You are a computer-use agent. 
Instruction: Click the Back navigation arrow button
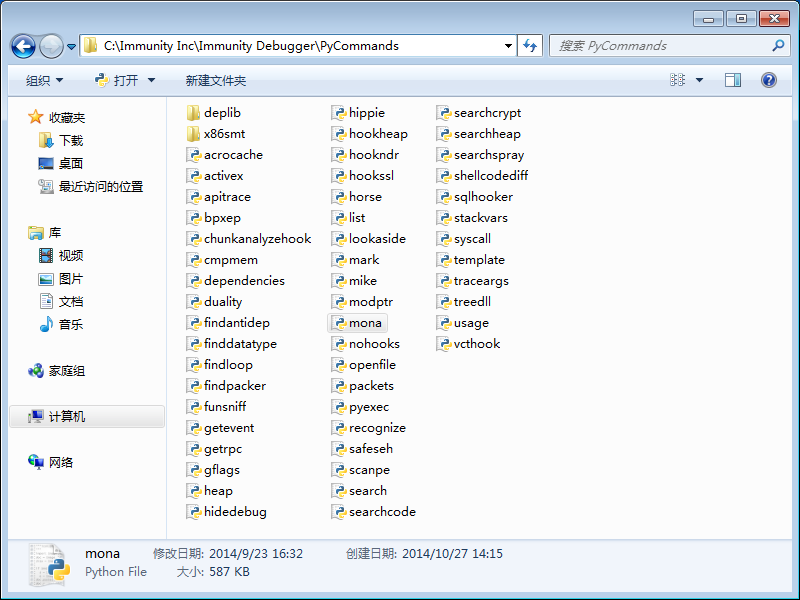23,46
